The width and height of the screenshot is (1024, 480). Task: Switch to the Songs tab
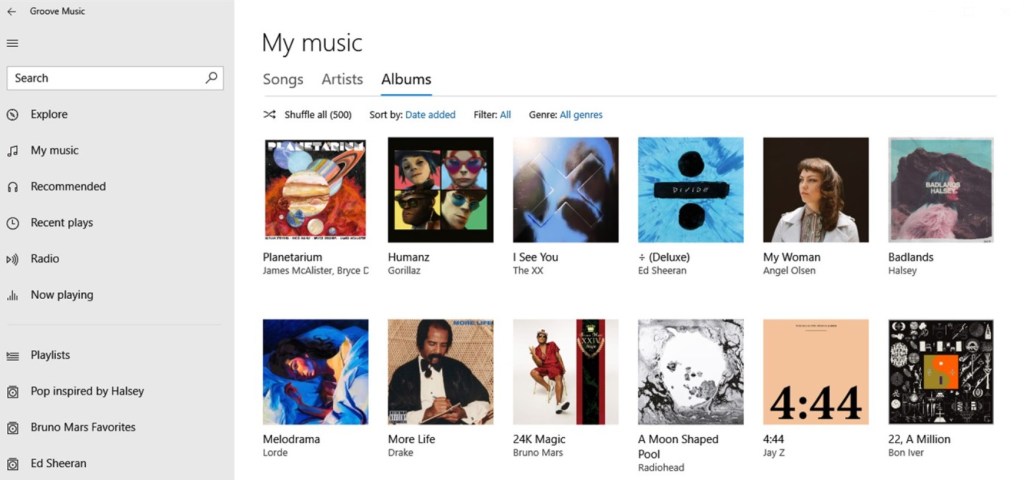coord(283,80)
